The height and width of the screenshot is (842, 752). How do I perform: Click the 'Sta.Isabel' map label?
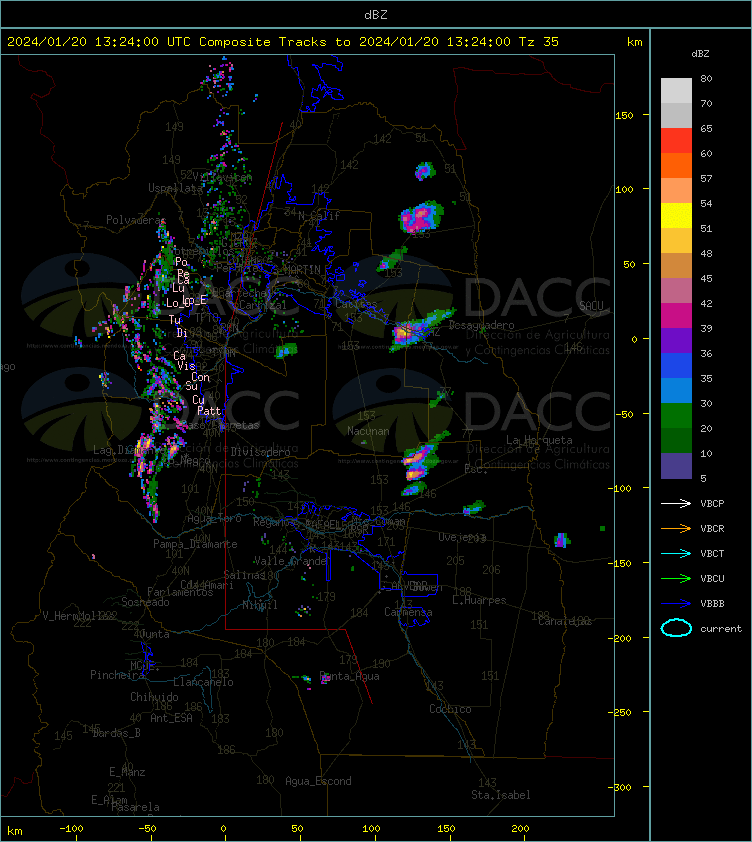click(501, 795)
